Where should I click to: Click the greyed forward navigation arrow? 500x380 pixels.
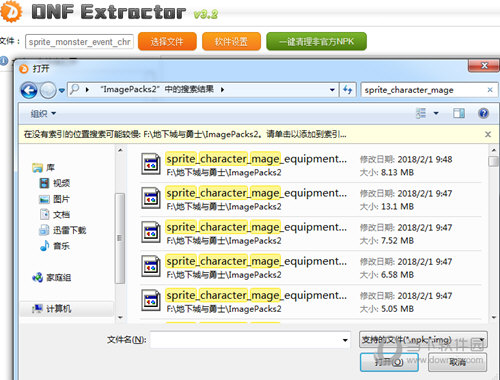[x=48, y=90]
